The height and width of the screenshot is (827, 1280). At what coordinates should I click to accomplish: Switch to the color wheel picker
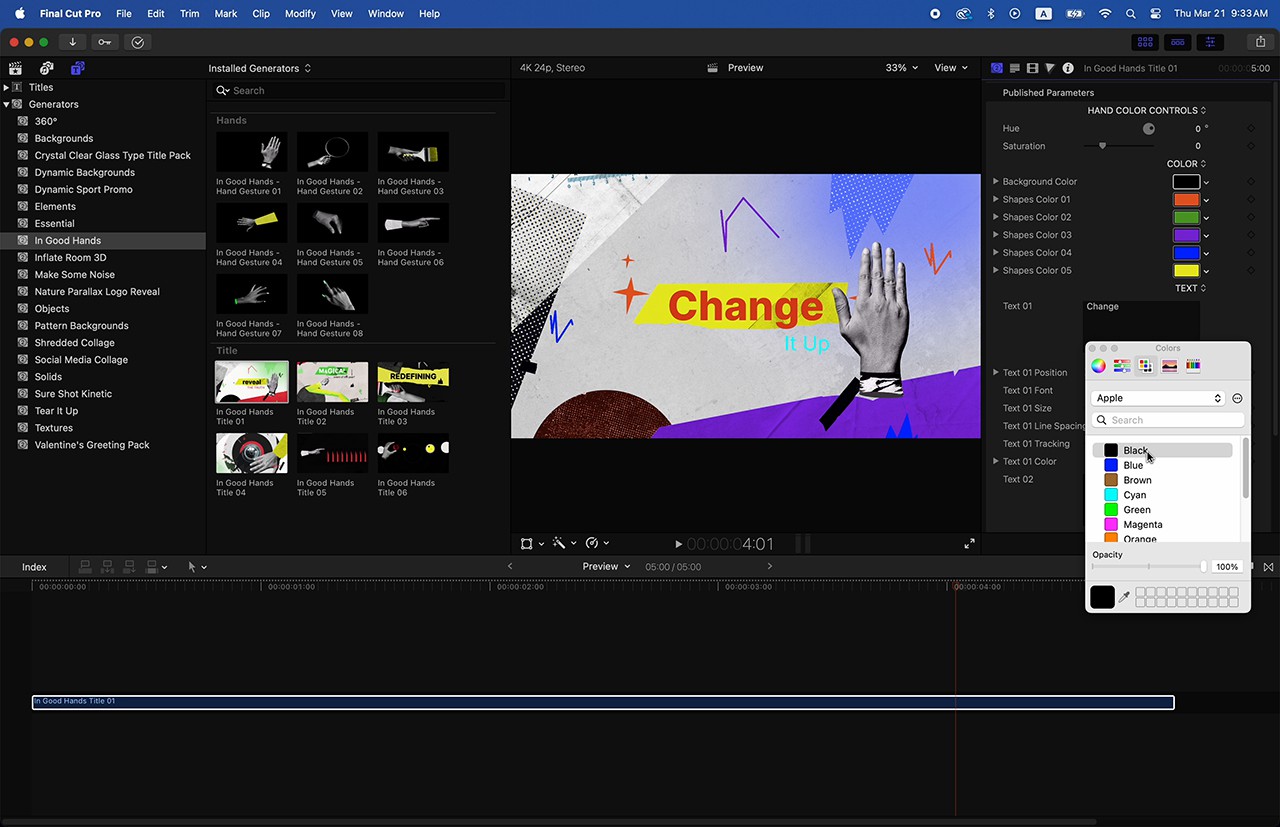click(1098, 366)
